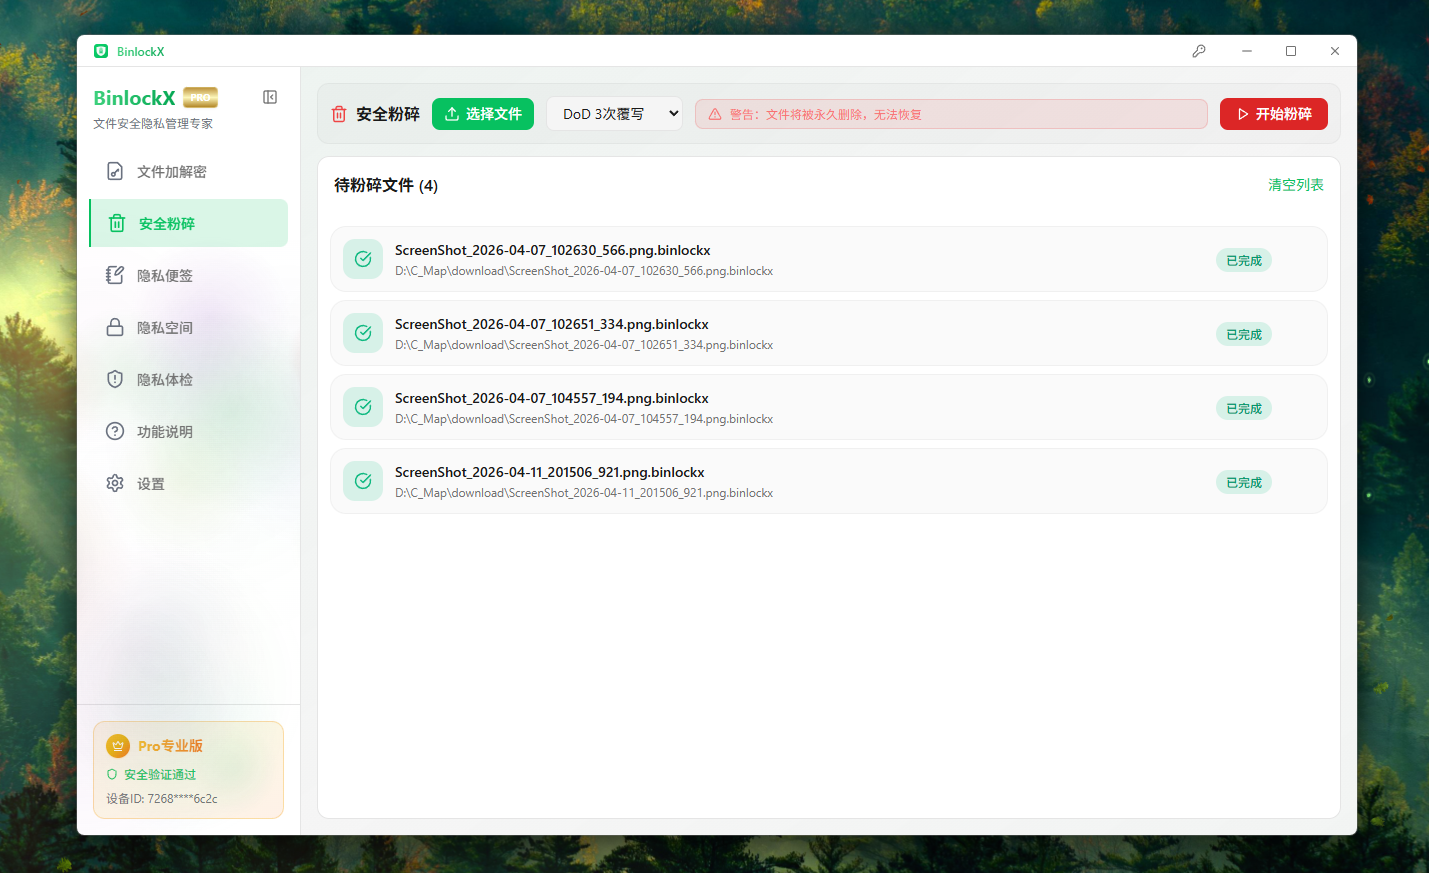The width and height of the screenshot is (1429, 873).
Task: Click the 安全粉碎 trash icon in sidebar
Action: click(x=117, y=223)
